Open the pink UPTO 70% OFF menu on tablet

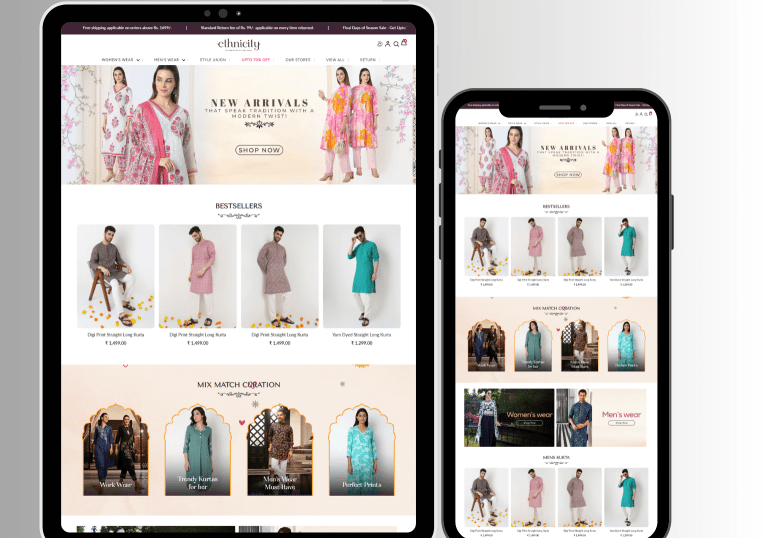[x=256, y=60]
